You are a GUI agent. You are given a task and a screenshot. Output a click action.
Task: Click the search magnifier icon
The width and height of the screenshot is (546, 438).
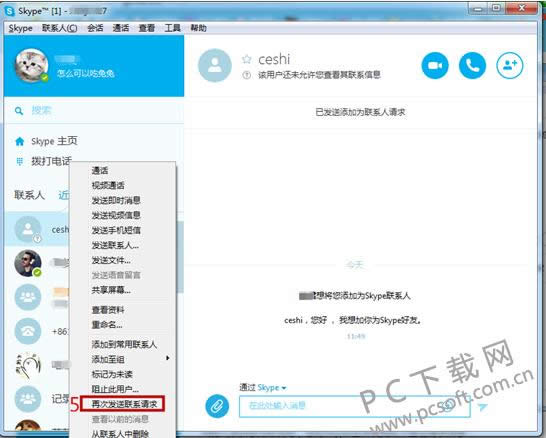(19, 111)
